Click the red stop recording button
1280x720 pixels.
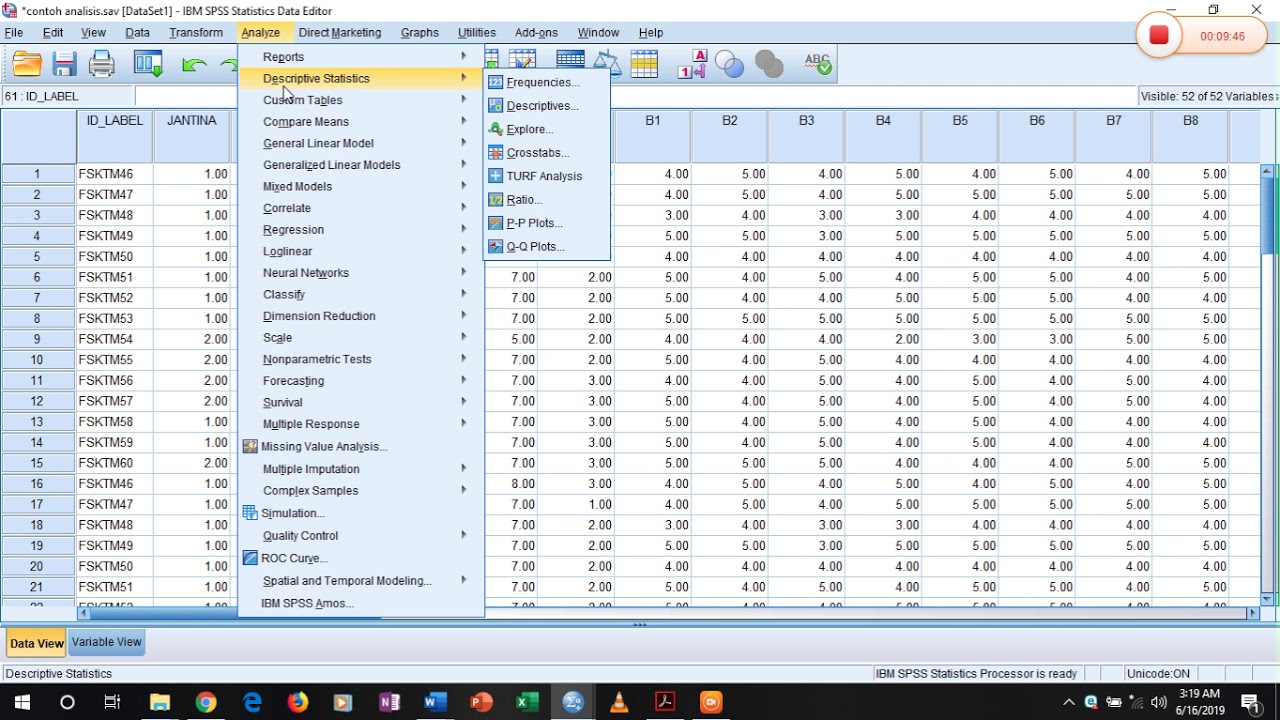point(1159,36)
